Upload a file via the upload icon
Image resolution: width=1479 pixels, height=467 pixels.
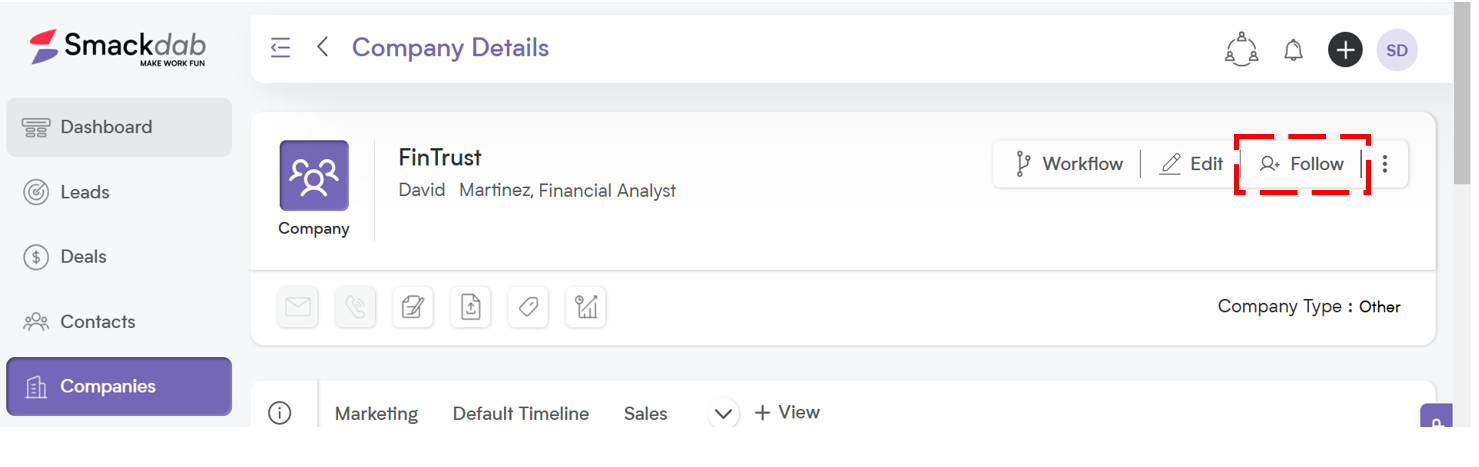point(470,308)
